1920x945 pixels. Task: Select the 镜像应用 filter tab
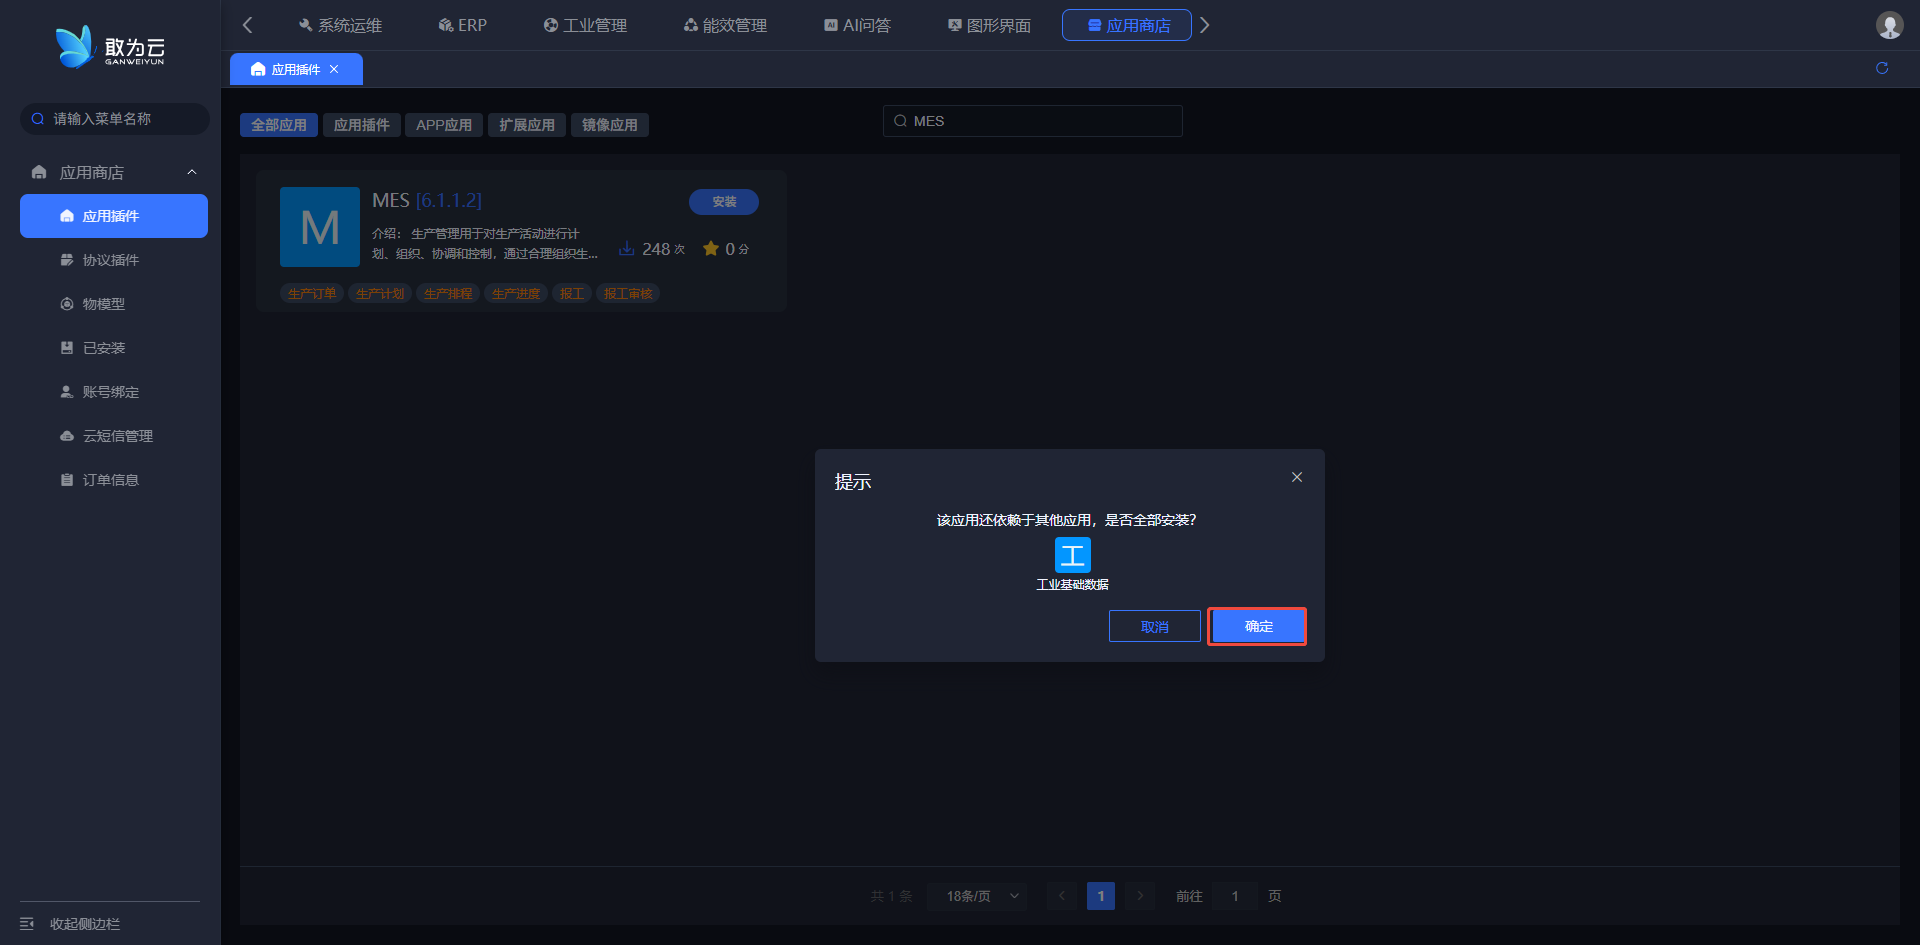point(610,125)
